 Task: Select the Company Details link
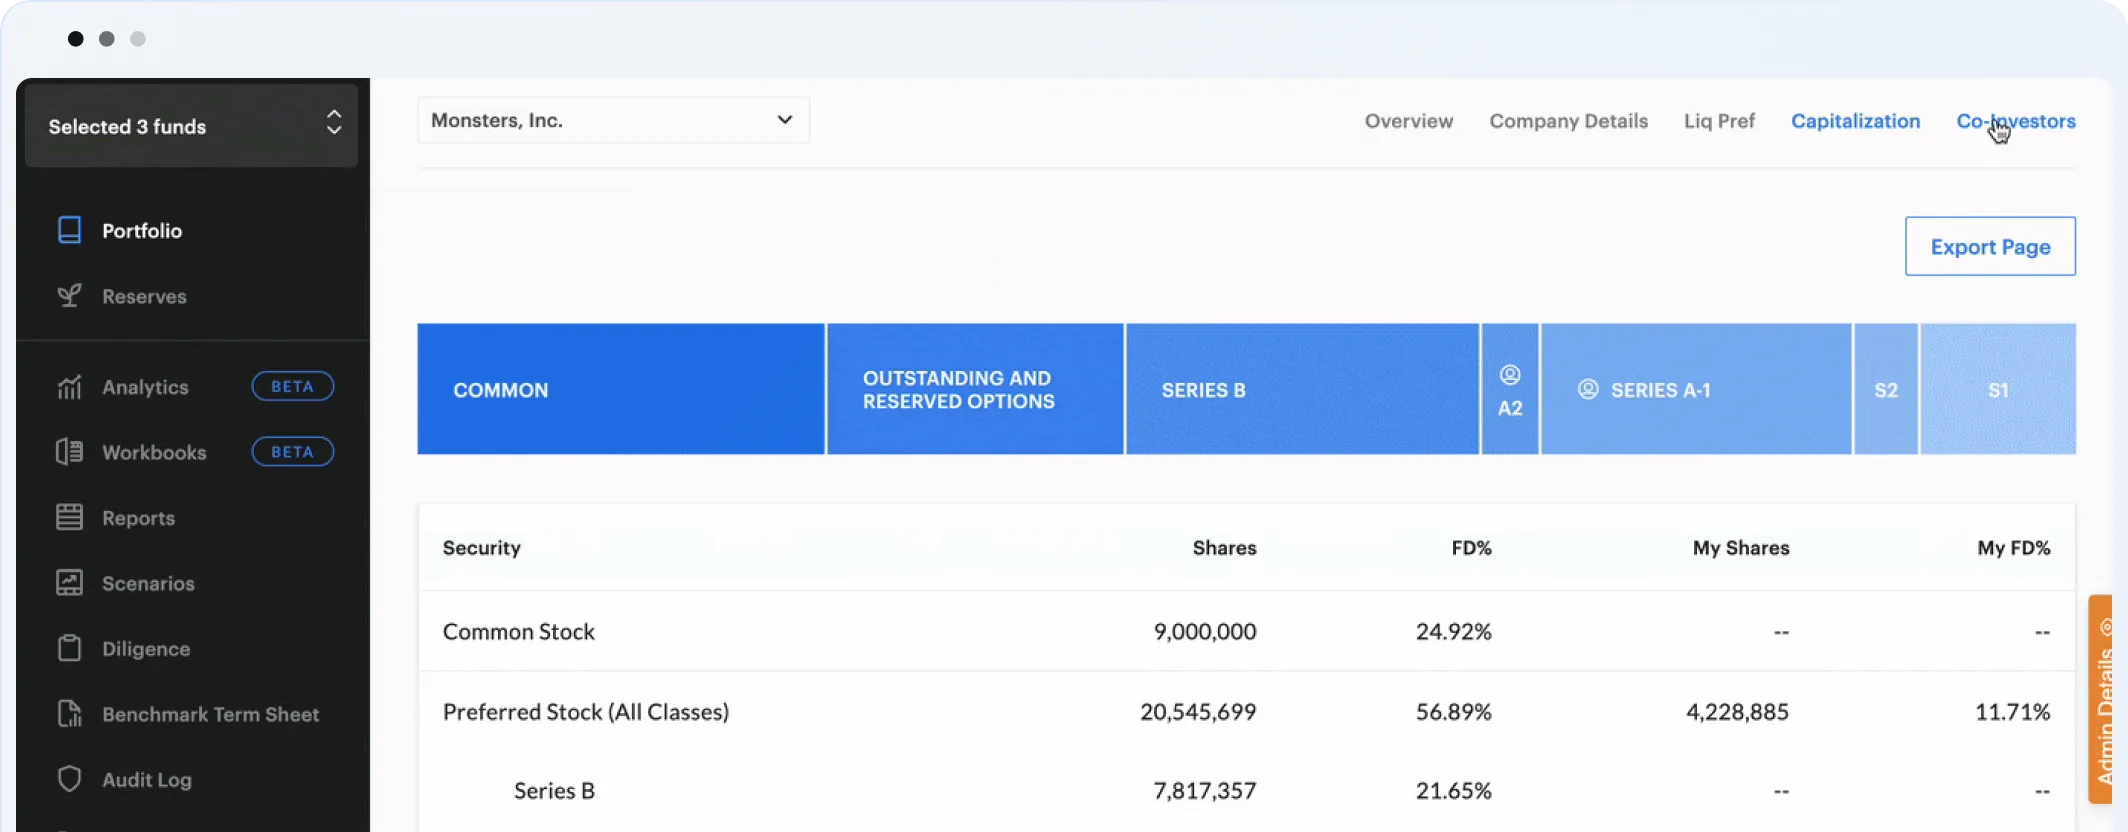1568,121
